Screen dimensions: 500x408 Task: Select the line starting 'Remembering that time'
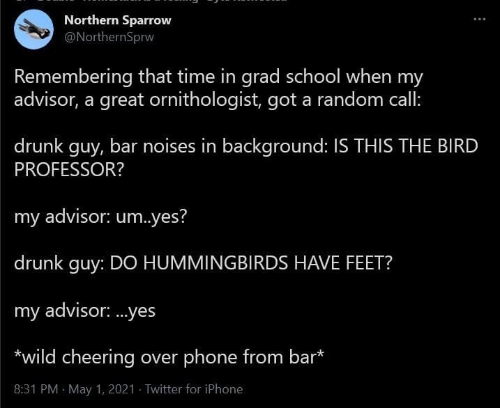(218, 77)
